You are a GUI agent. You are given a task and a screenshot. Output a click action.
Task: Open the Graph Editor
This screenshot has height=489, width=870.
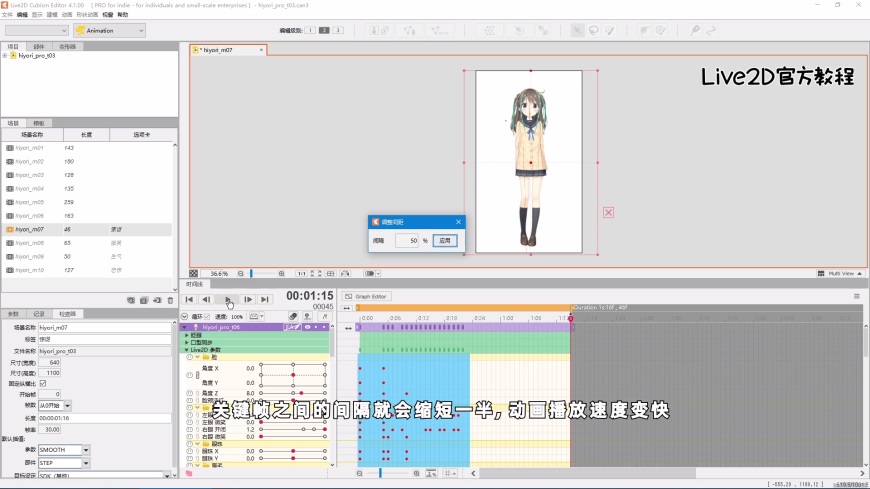[x=366, y=296]
